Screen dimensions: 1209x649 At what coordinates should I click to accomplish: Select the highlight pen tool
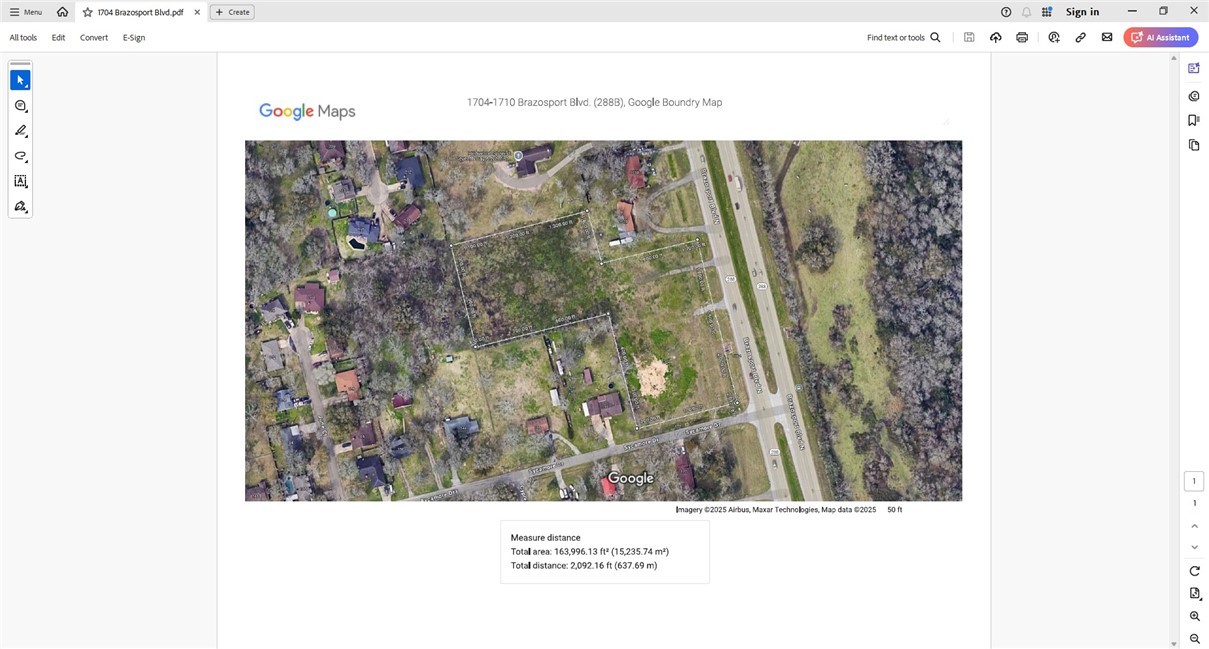[x=20, y=131]
